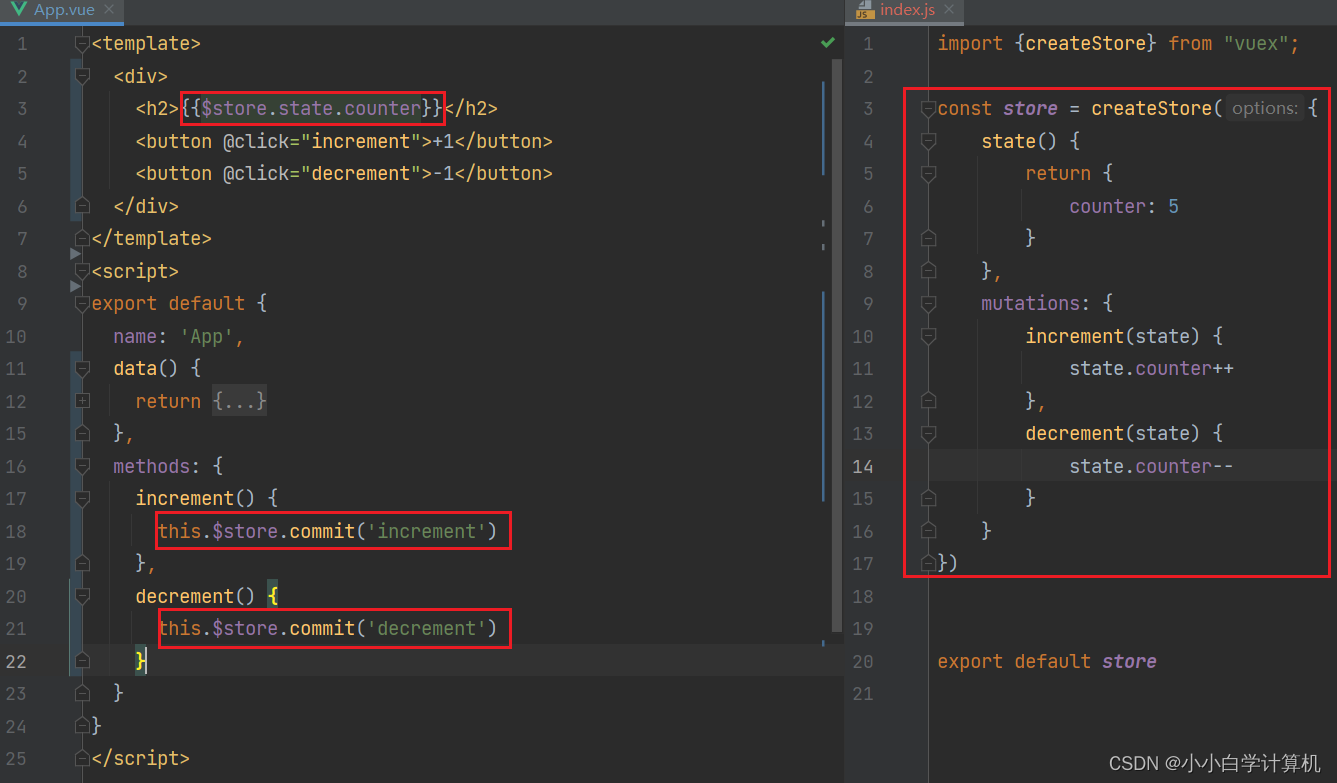Open the green inspection checkmark widget

click(x=828, y=43)
